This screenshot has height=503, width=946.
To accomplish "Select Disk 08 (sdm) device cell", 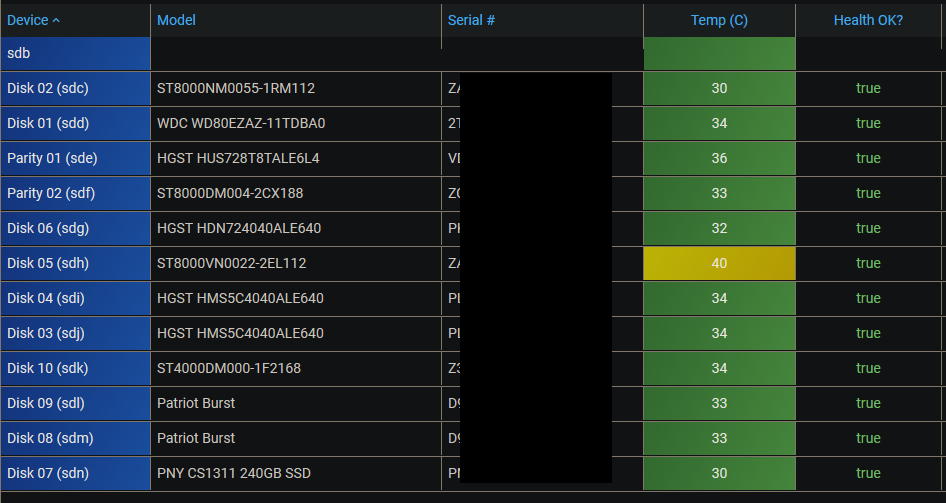I will [x=75, y=438].
